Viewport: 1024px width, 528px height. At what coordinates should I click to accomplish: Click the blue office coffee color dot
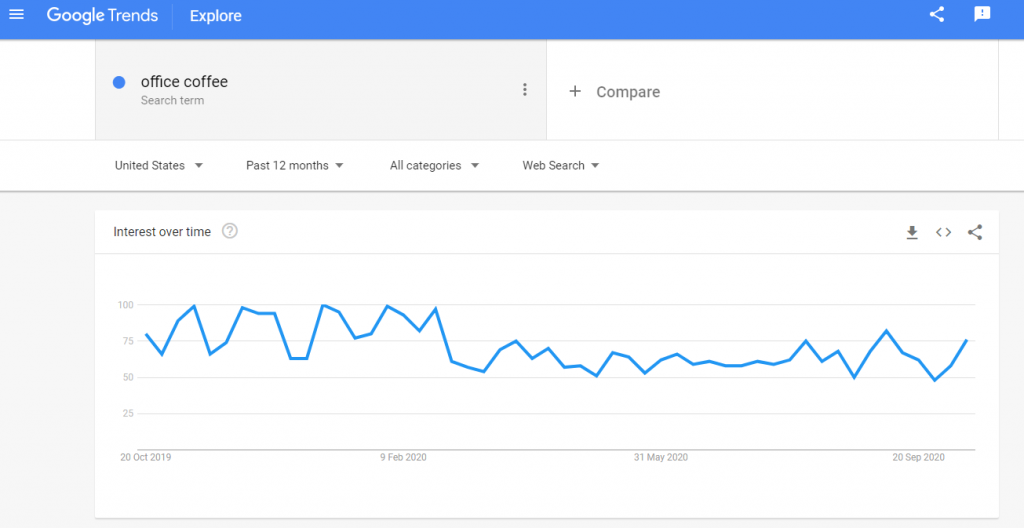[119, 83]
